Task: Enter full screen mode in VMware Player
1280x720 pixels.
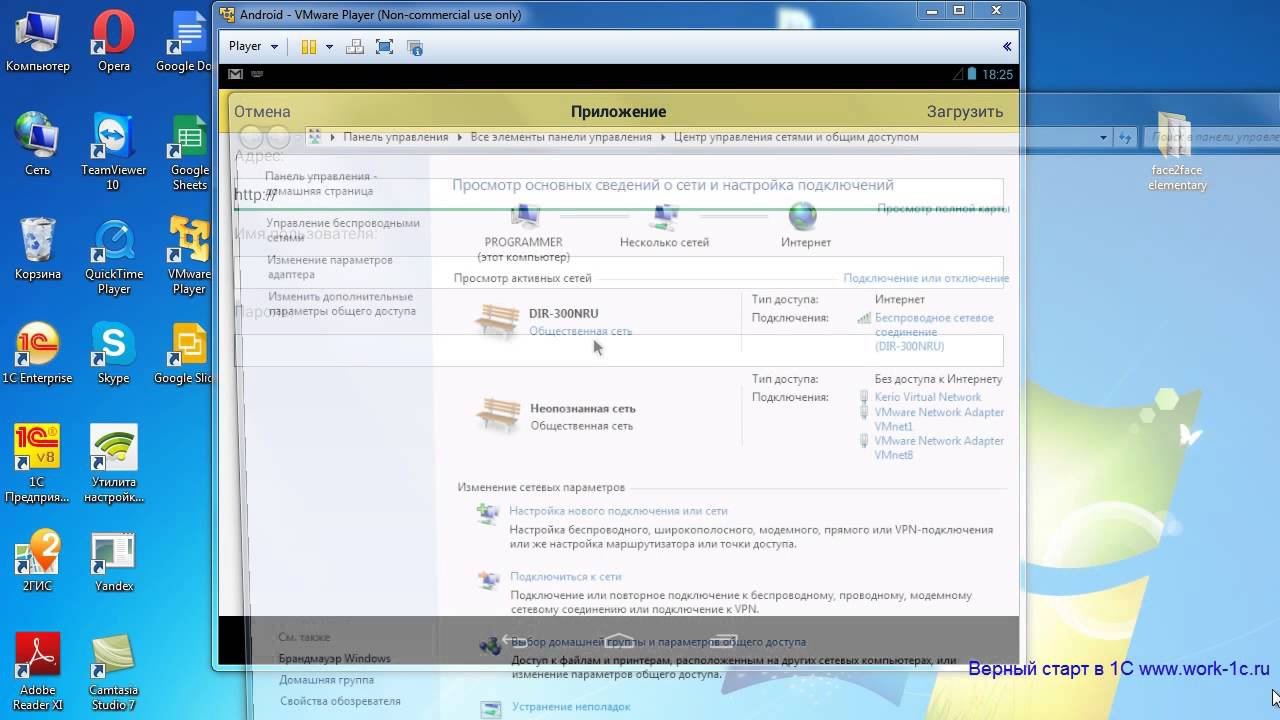Action: coord(384,47)
